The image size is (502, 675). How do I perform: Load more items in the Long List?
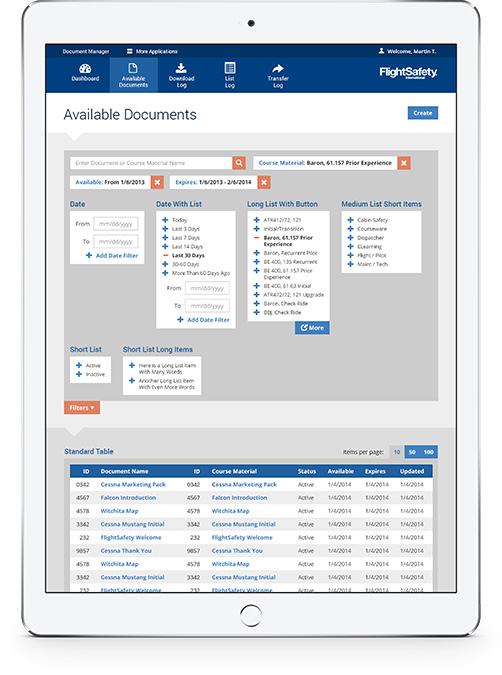click(x=312, y=328)
